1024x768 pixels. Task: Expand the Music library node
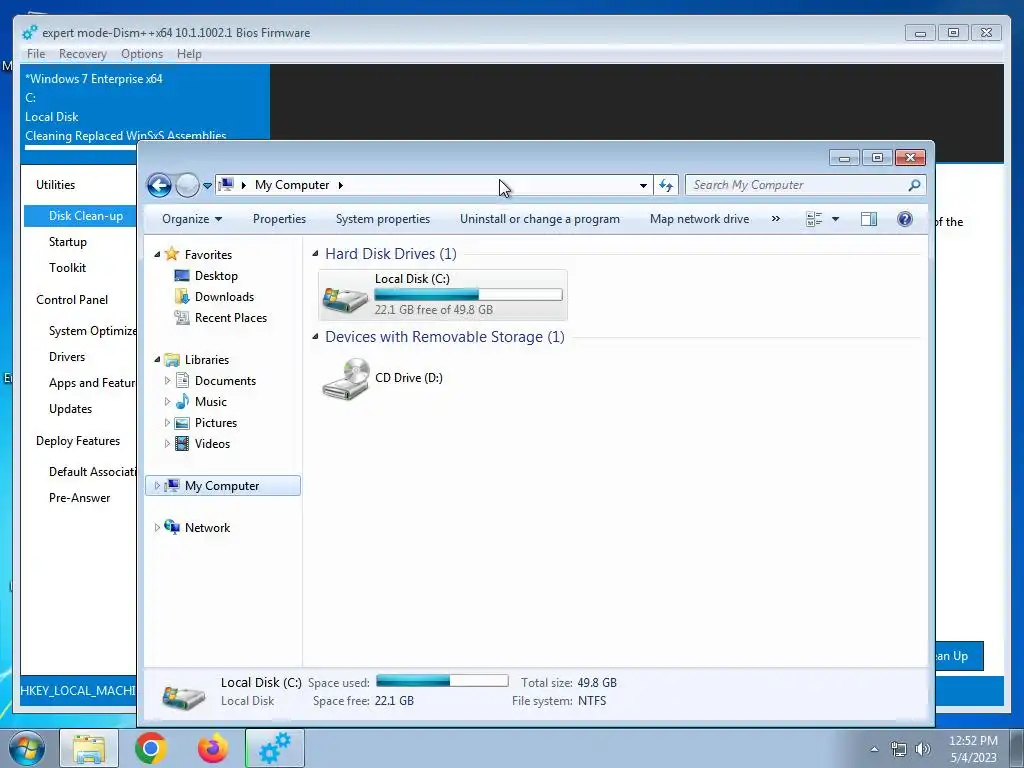[167, 401]
